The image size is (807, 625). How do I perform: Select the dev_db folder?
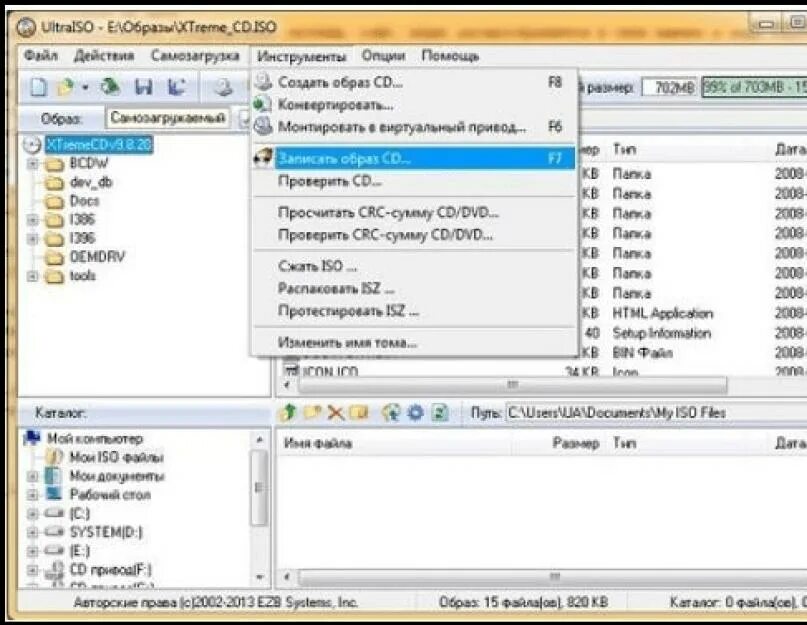[x=91, y=182]
